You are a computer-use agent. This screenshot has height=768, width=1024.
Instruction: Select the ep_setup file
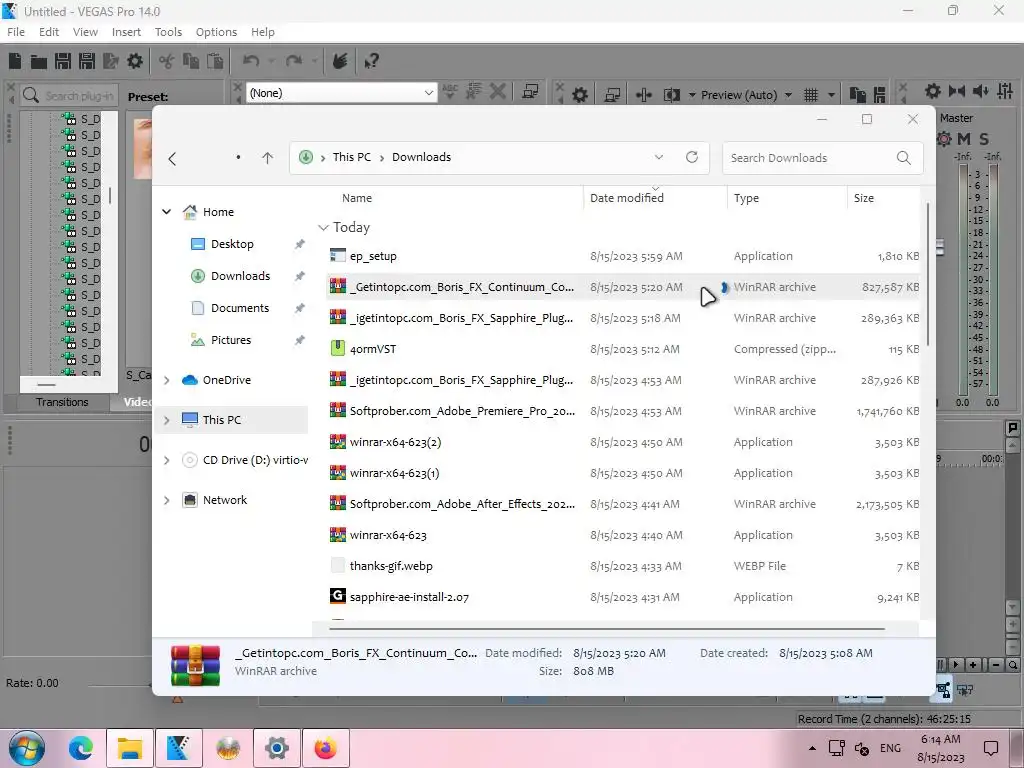[624, 256]
